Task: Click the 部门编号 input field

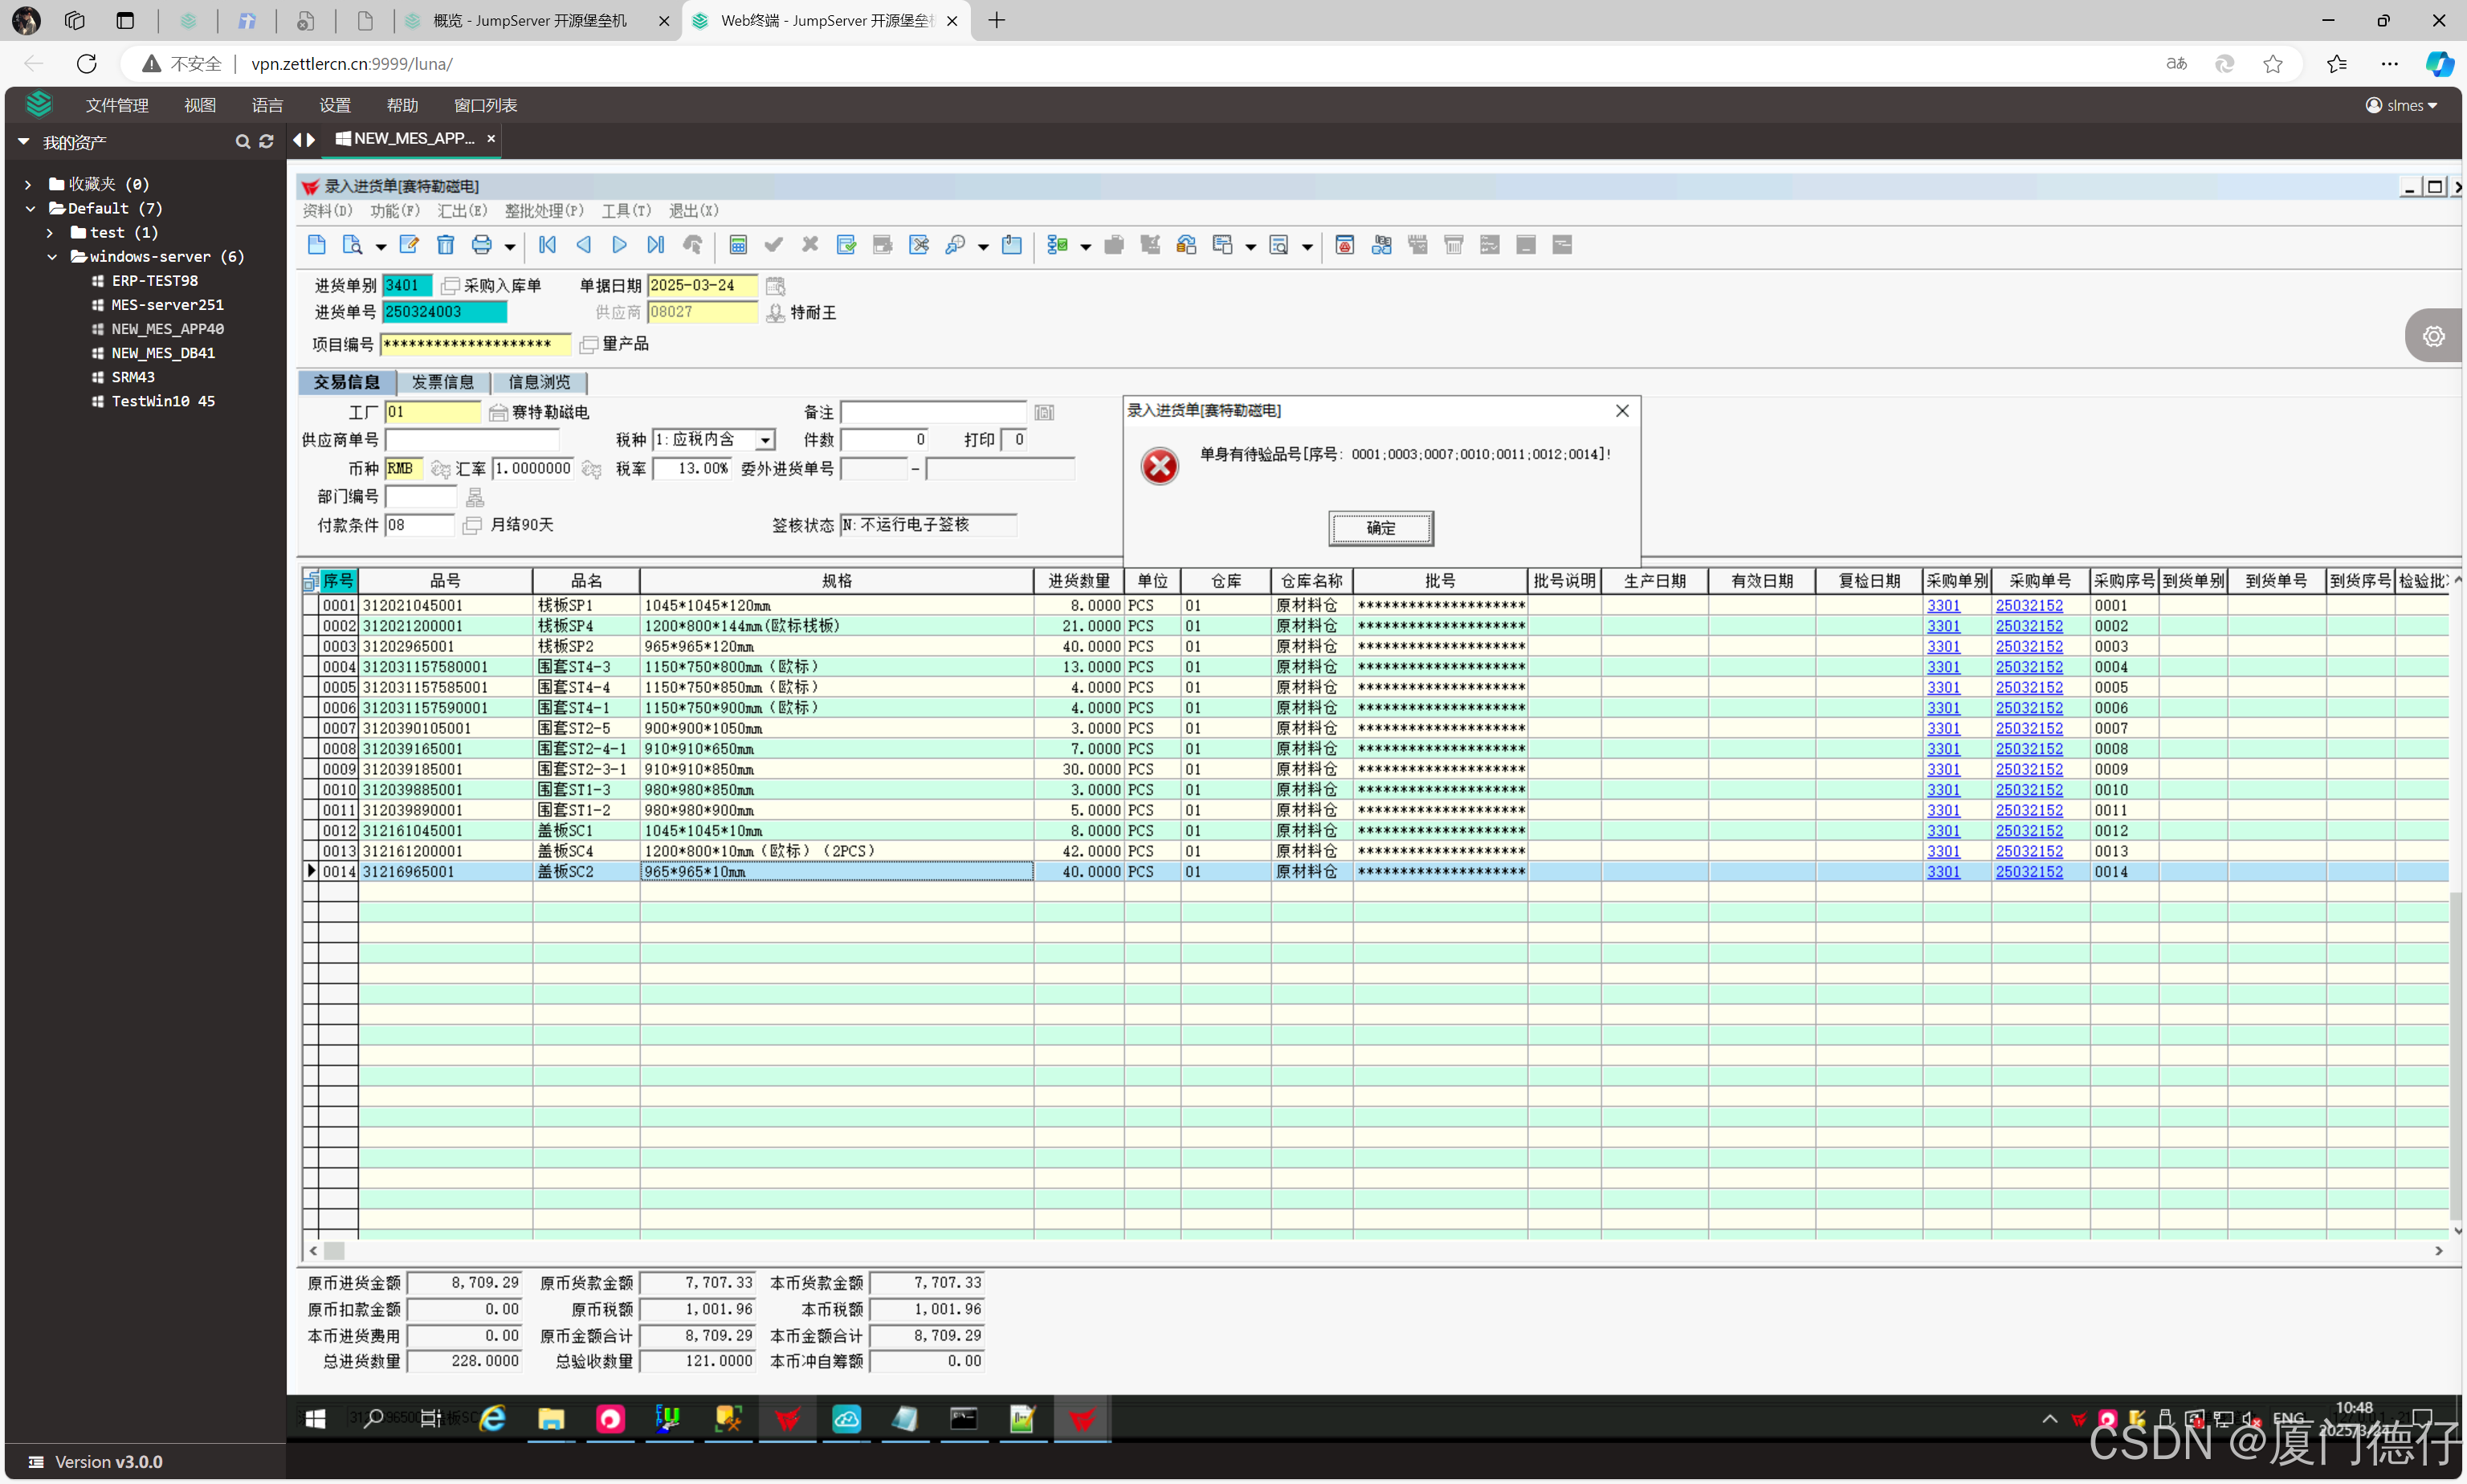Action: point(421,497)
